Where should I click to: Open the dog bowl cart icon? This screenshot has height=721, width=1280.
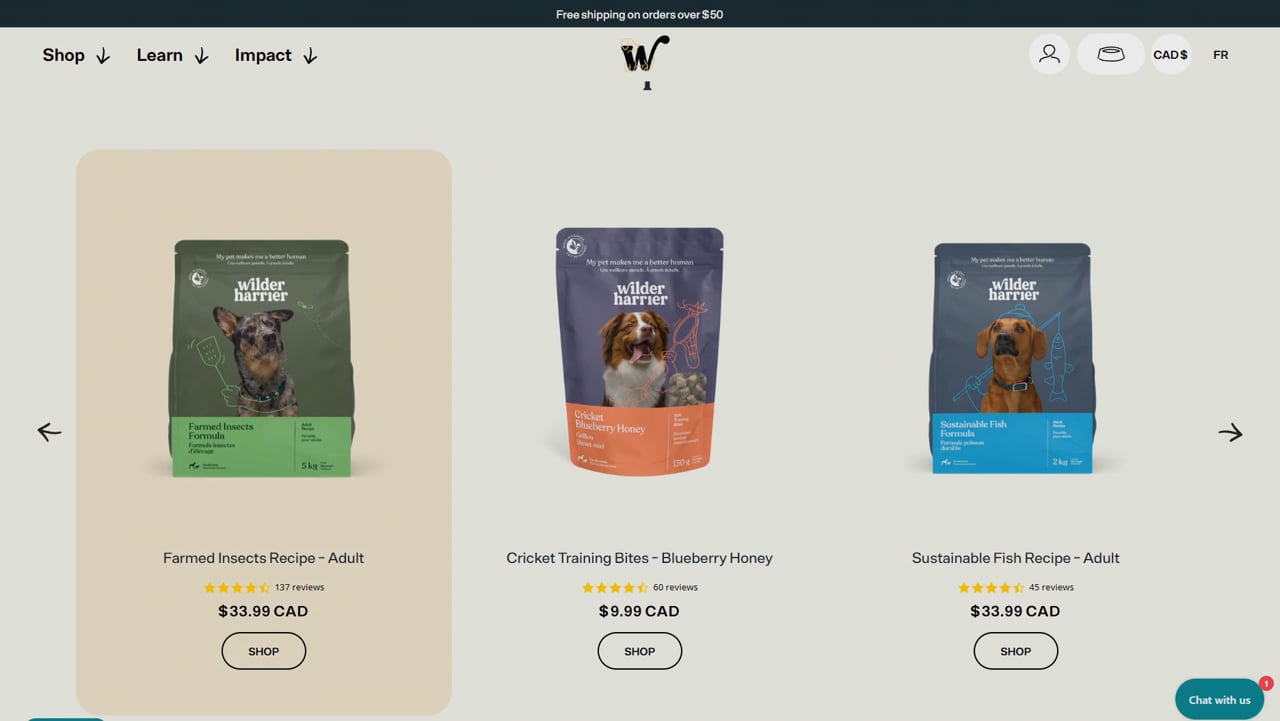pyautogui.click(x=1110, y=54)
